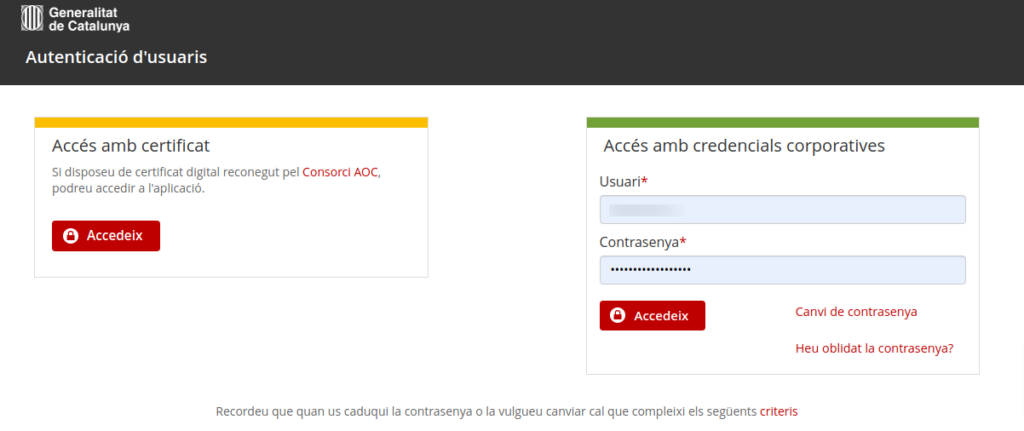The width and height of the screenshot is (1024, 431).
Task: Click the Contrasenya field label
Action: (639, 242)
